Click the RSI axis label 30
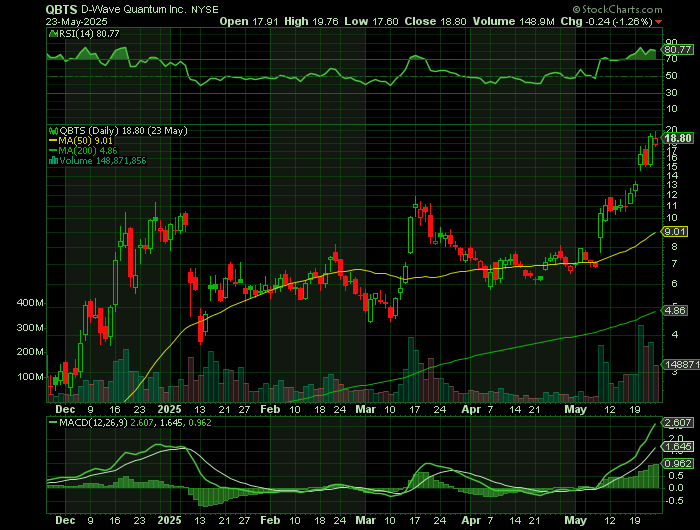This screenshot has height=530, width=700. coord(672,93)
